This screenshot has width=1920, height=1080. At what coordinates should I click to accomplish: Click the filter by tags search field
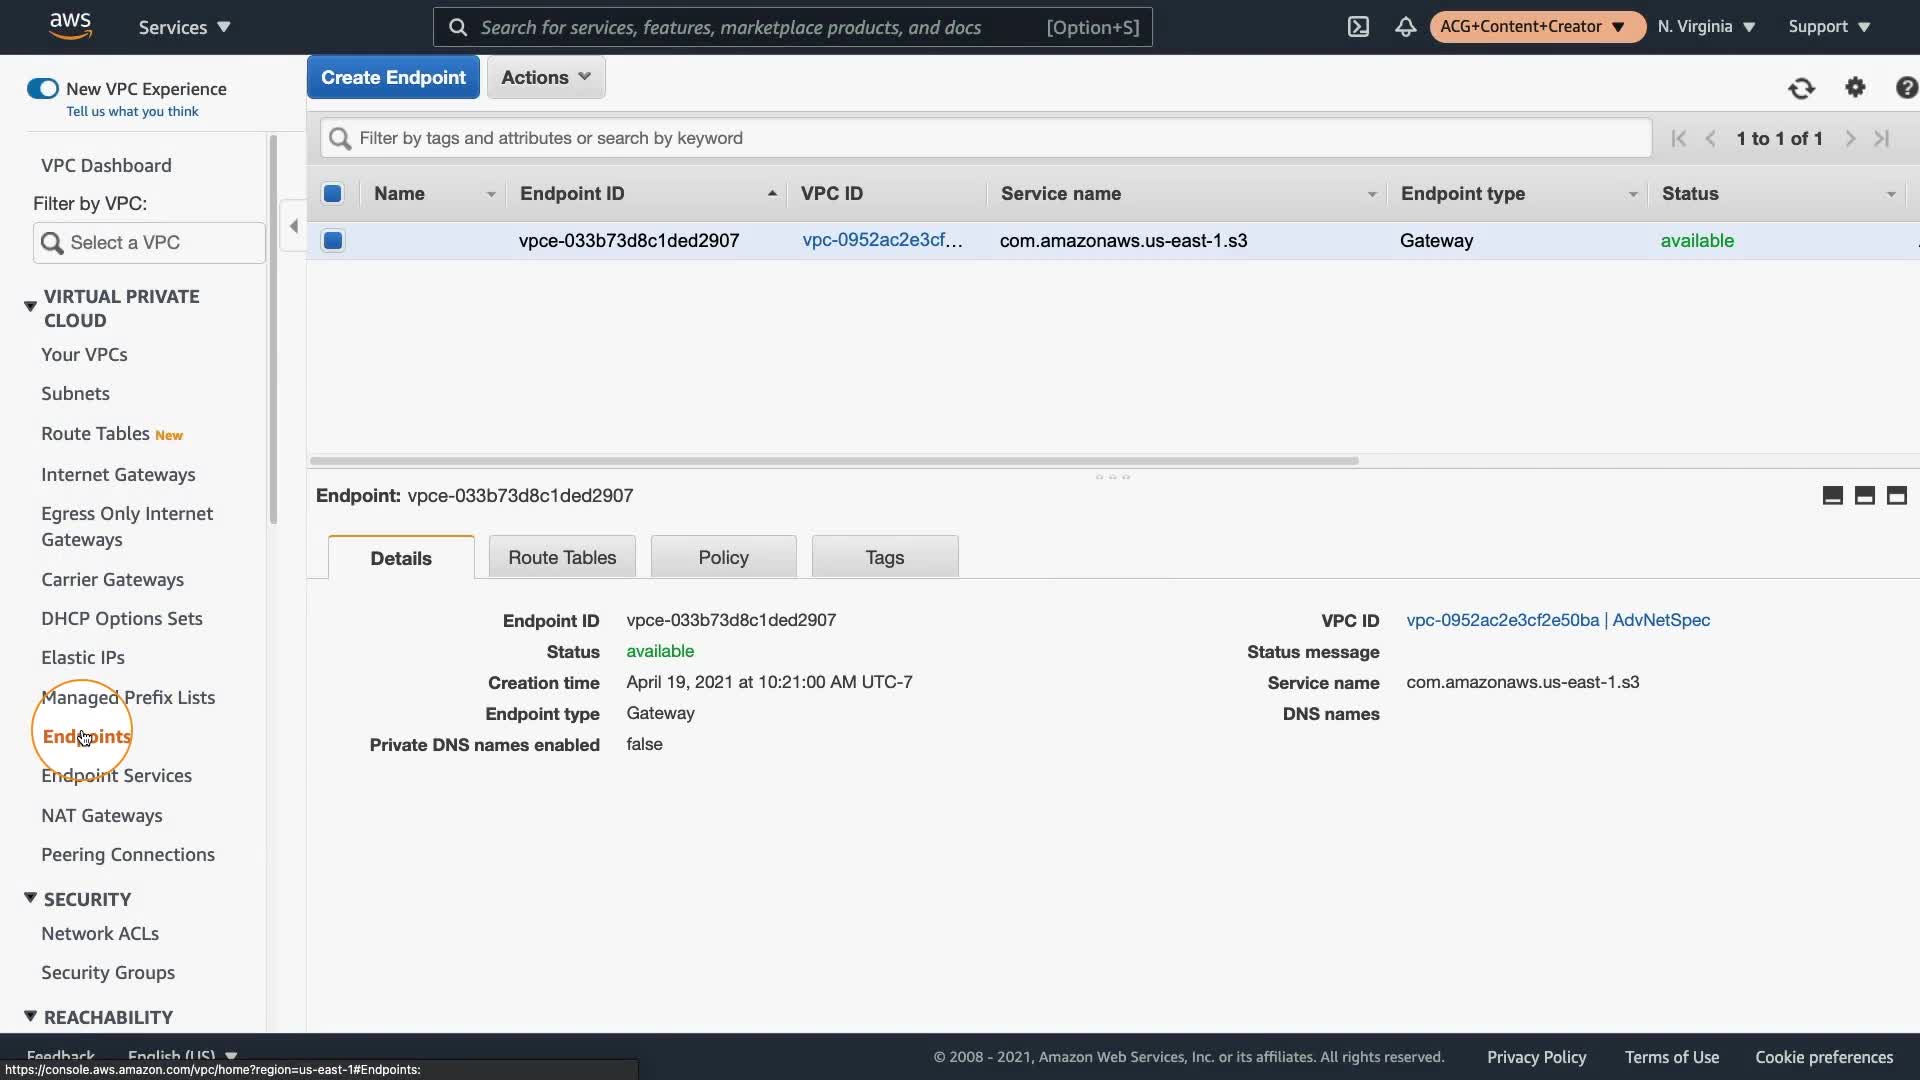pos(985,138)
